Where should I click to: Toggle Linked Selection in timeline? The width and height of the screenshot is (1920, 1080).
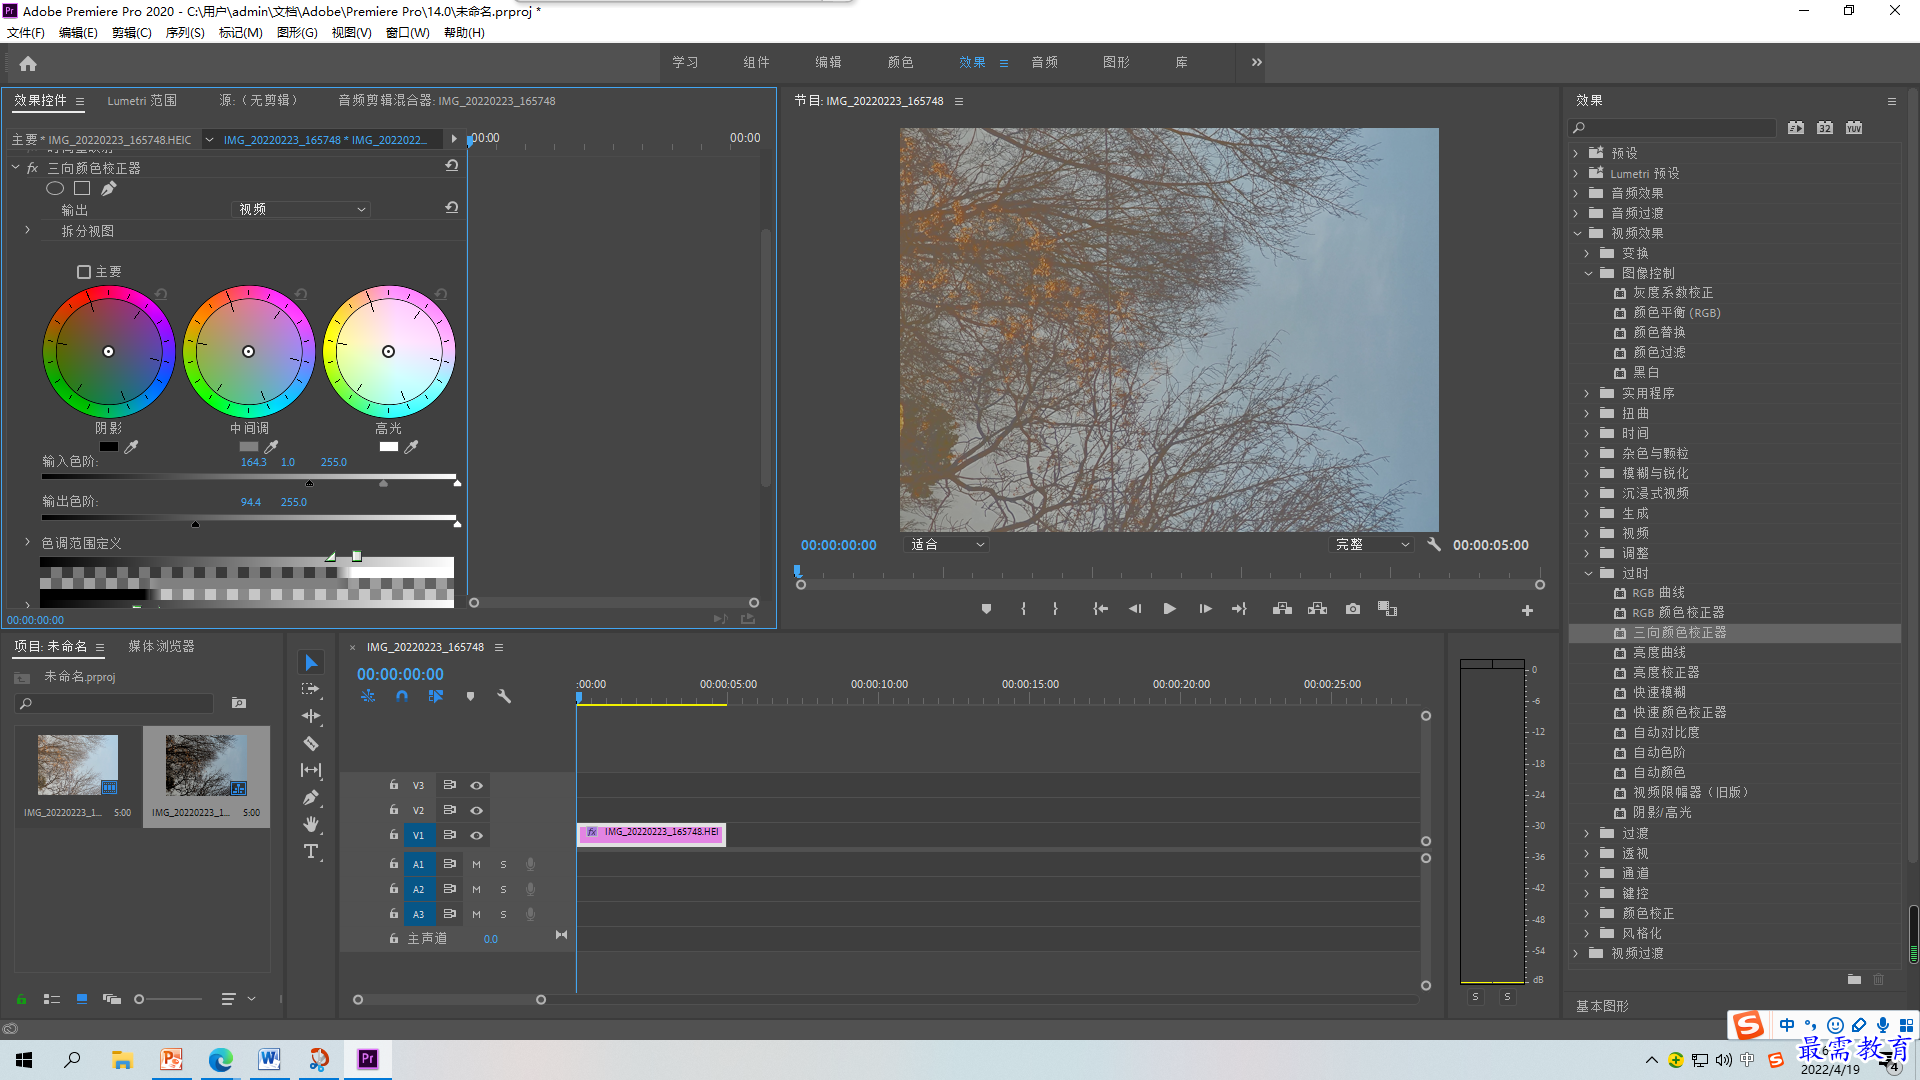point(435,696)
